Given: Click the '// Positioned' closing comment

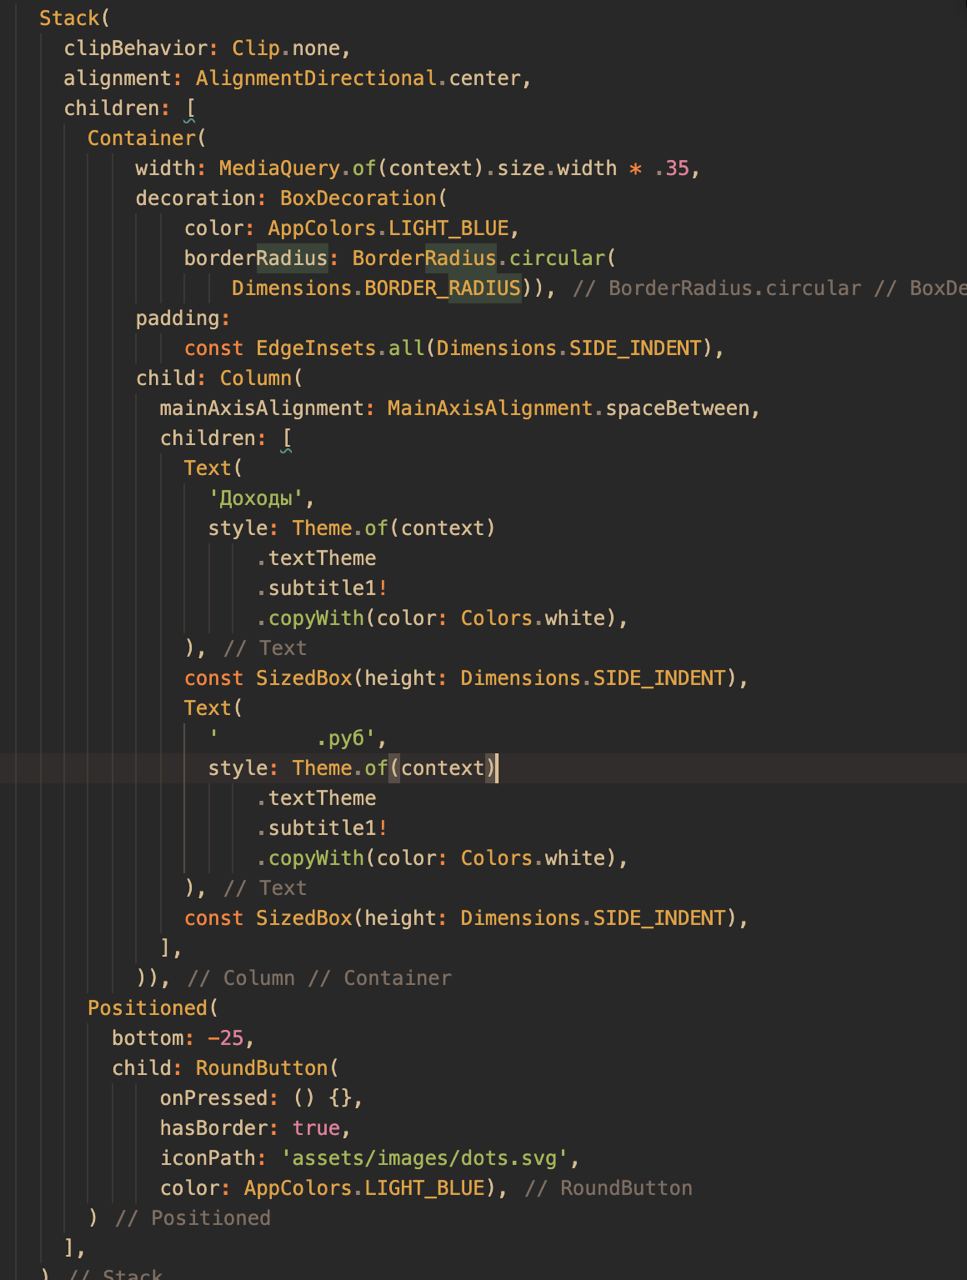Looking at the screenshot, I should [x=193, y=1218].
